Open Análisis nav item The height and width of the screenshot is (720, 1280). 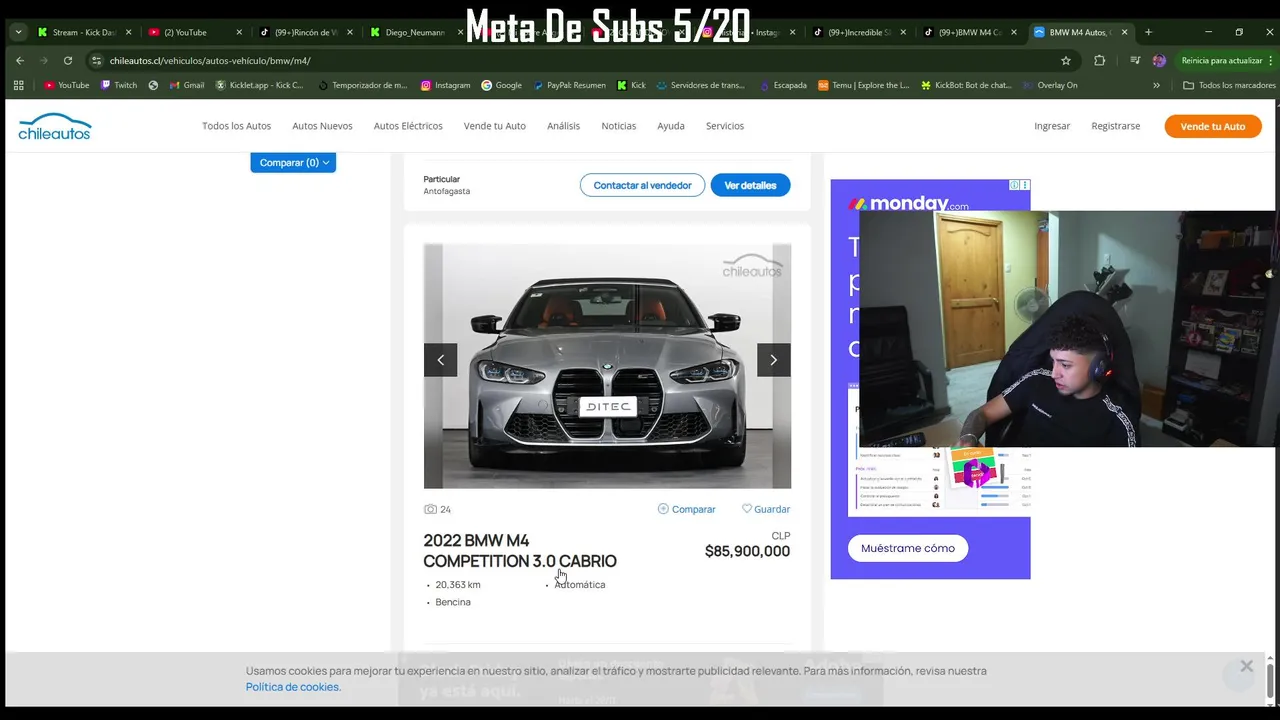pos(563,126)
